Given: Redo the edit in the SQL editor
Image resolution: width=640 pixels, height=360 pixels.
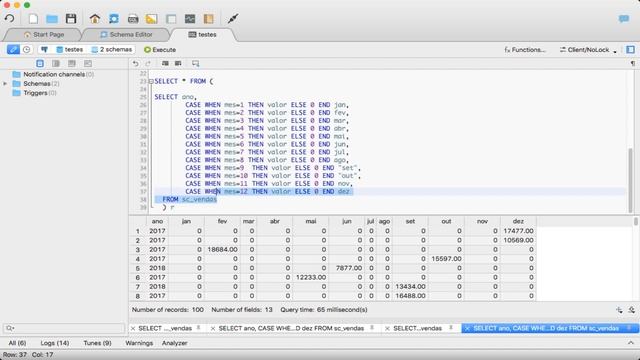Looking at the screenshot, I should (148, 63).
